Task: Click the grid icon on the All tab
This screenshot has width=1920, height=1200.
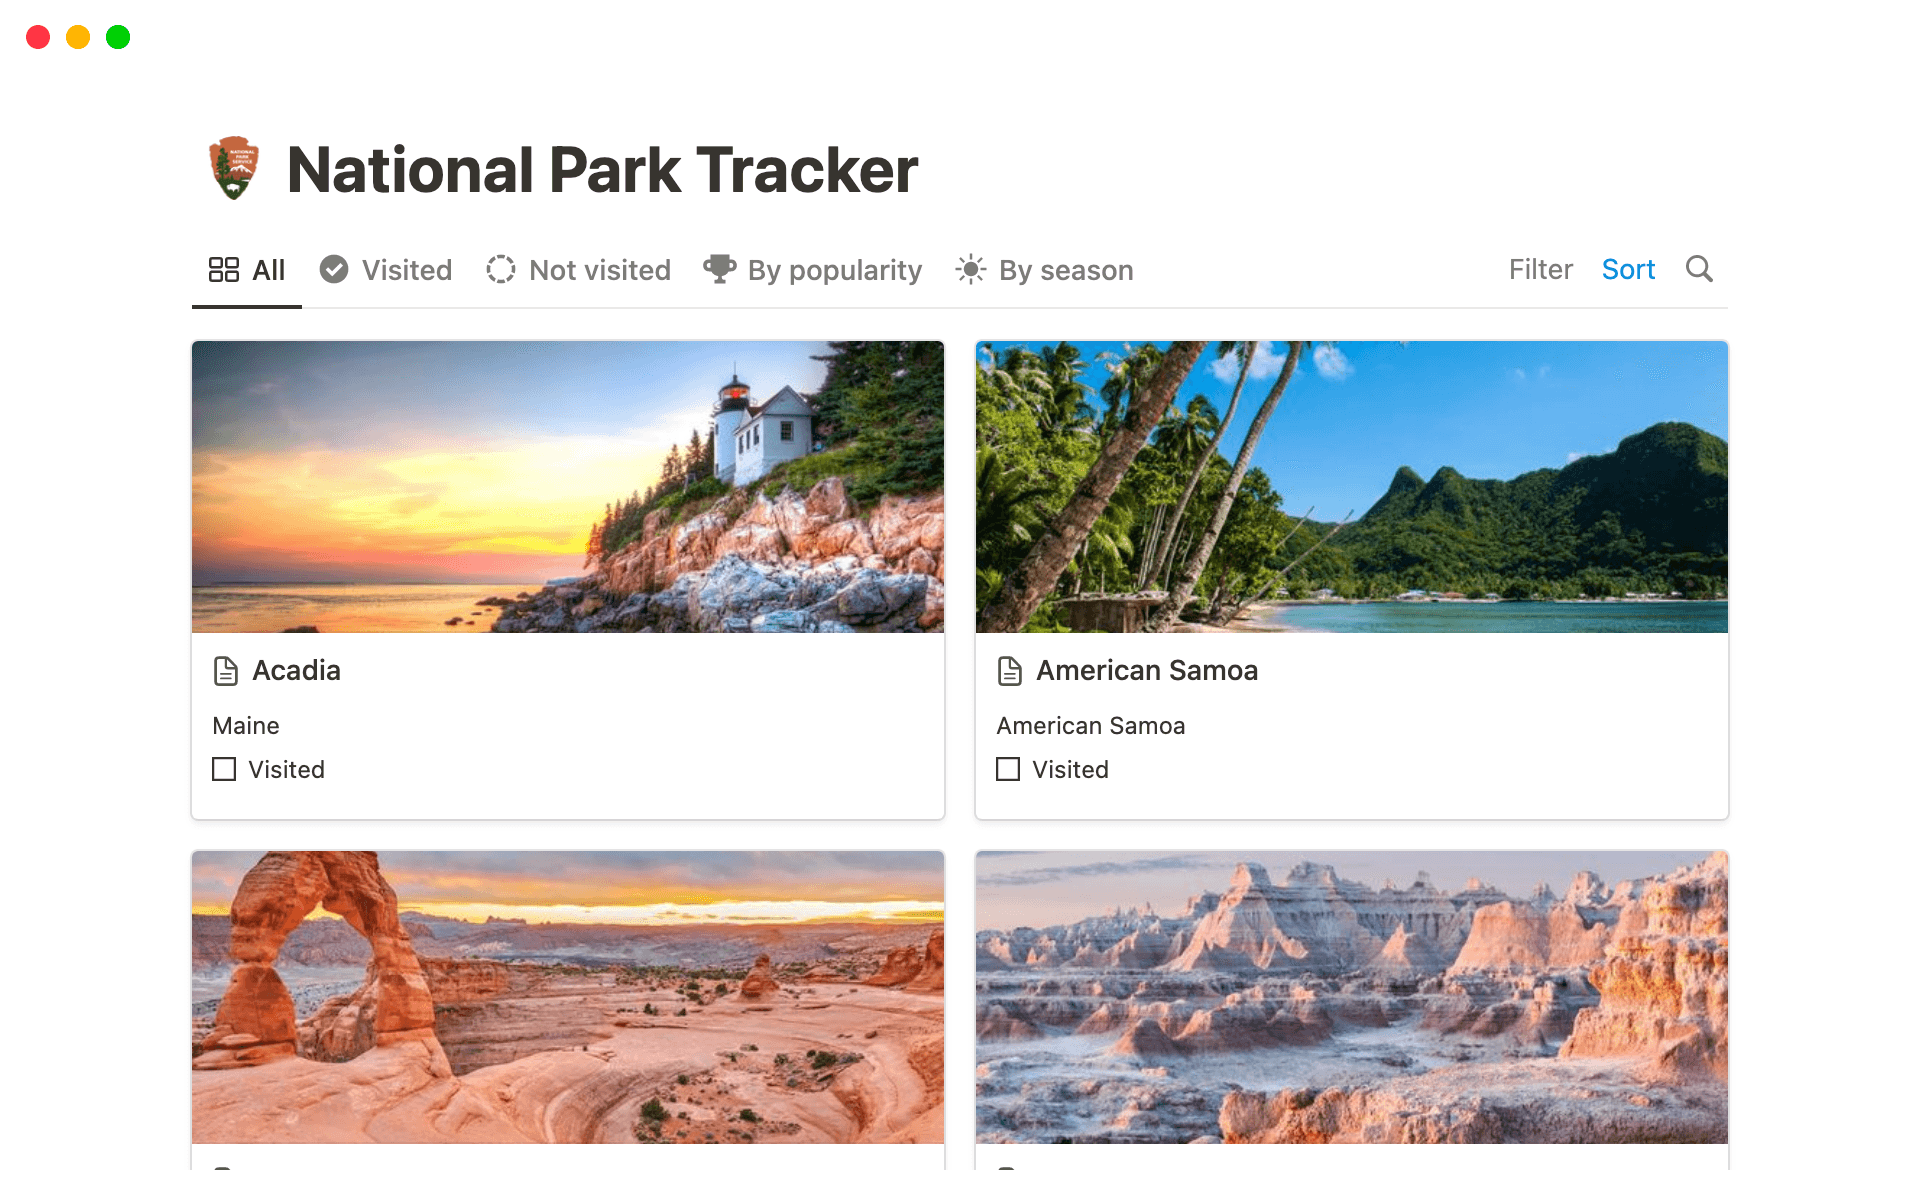Action: tap(224, 269)
